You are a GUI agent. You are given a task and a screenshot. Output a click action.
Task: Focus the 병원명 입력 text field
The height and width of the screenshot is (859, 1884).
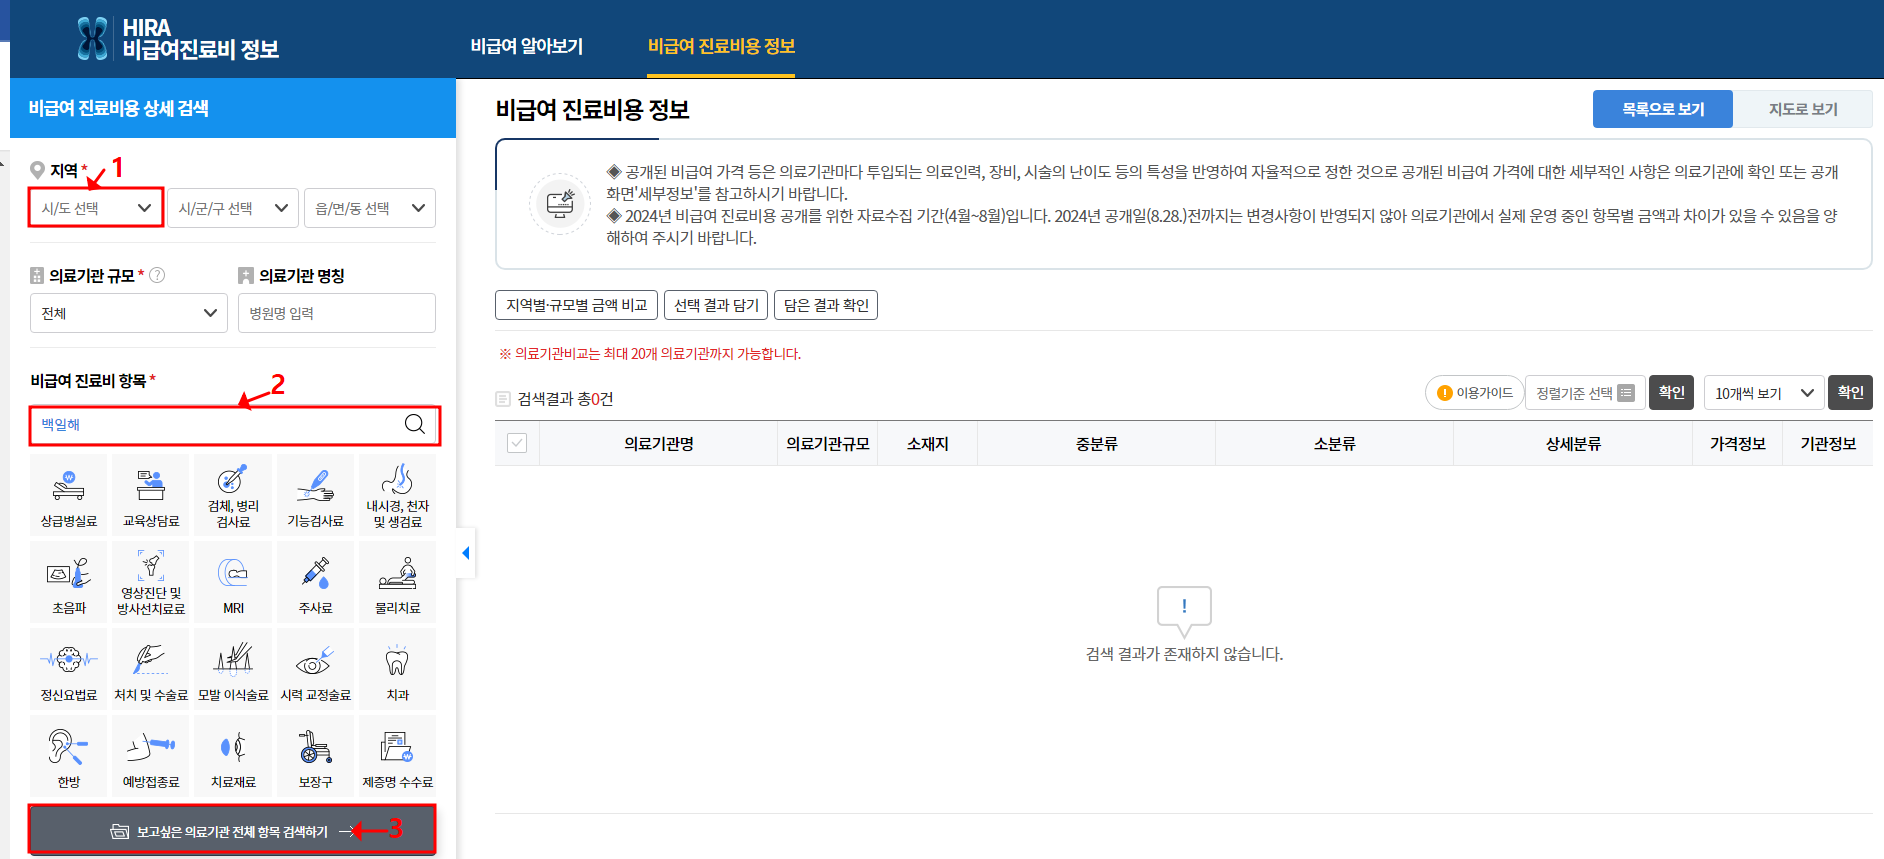tap(337, 313)
